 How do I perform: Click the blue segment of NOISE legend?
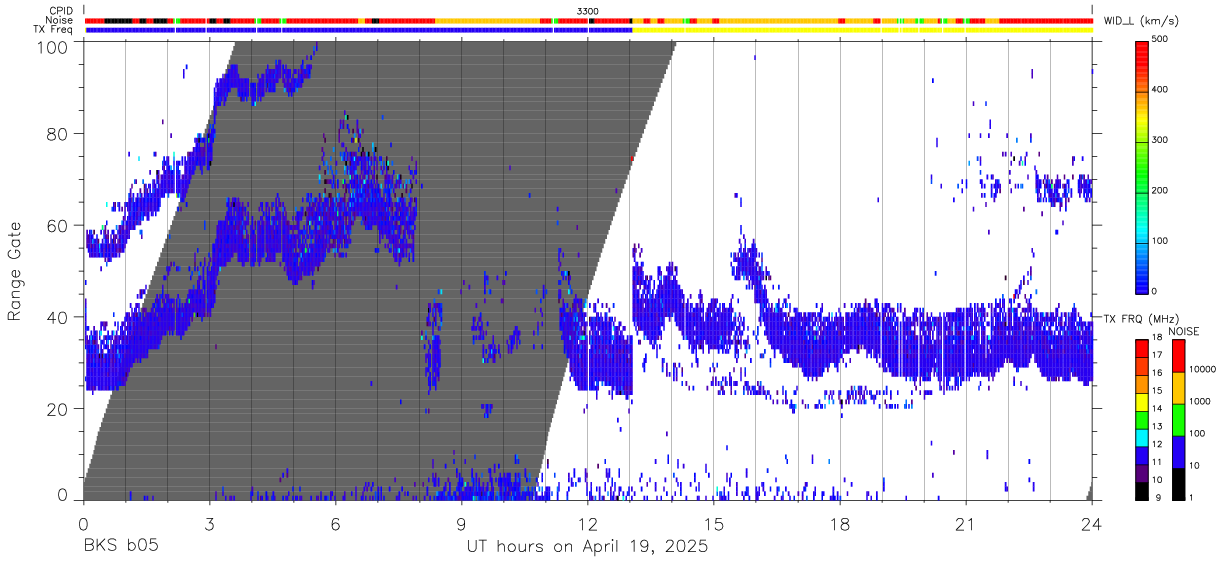click(x=1178, y=452)
